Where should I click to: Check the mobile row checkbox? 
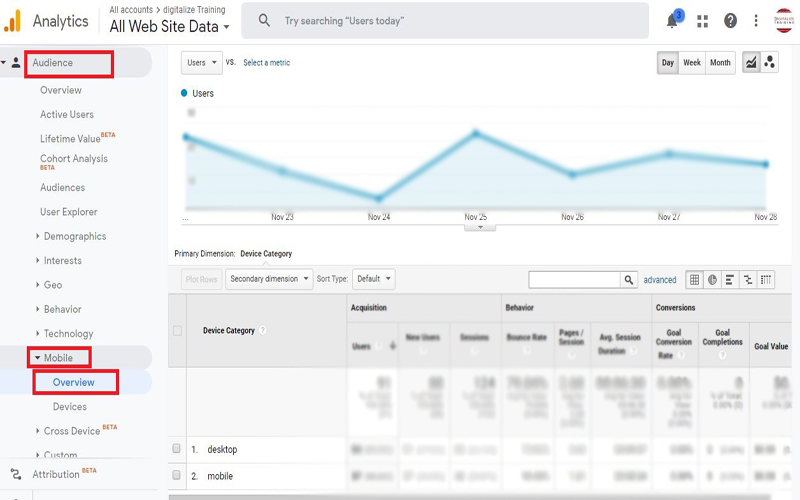[x=177, y=476]
